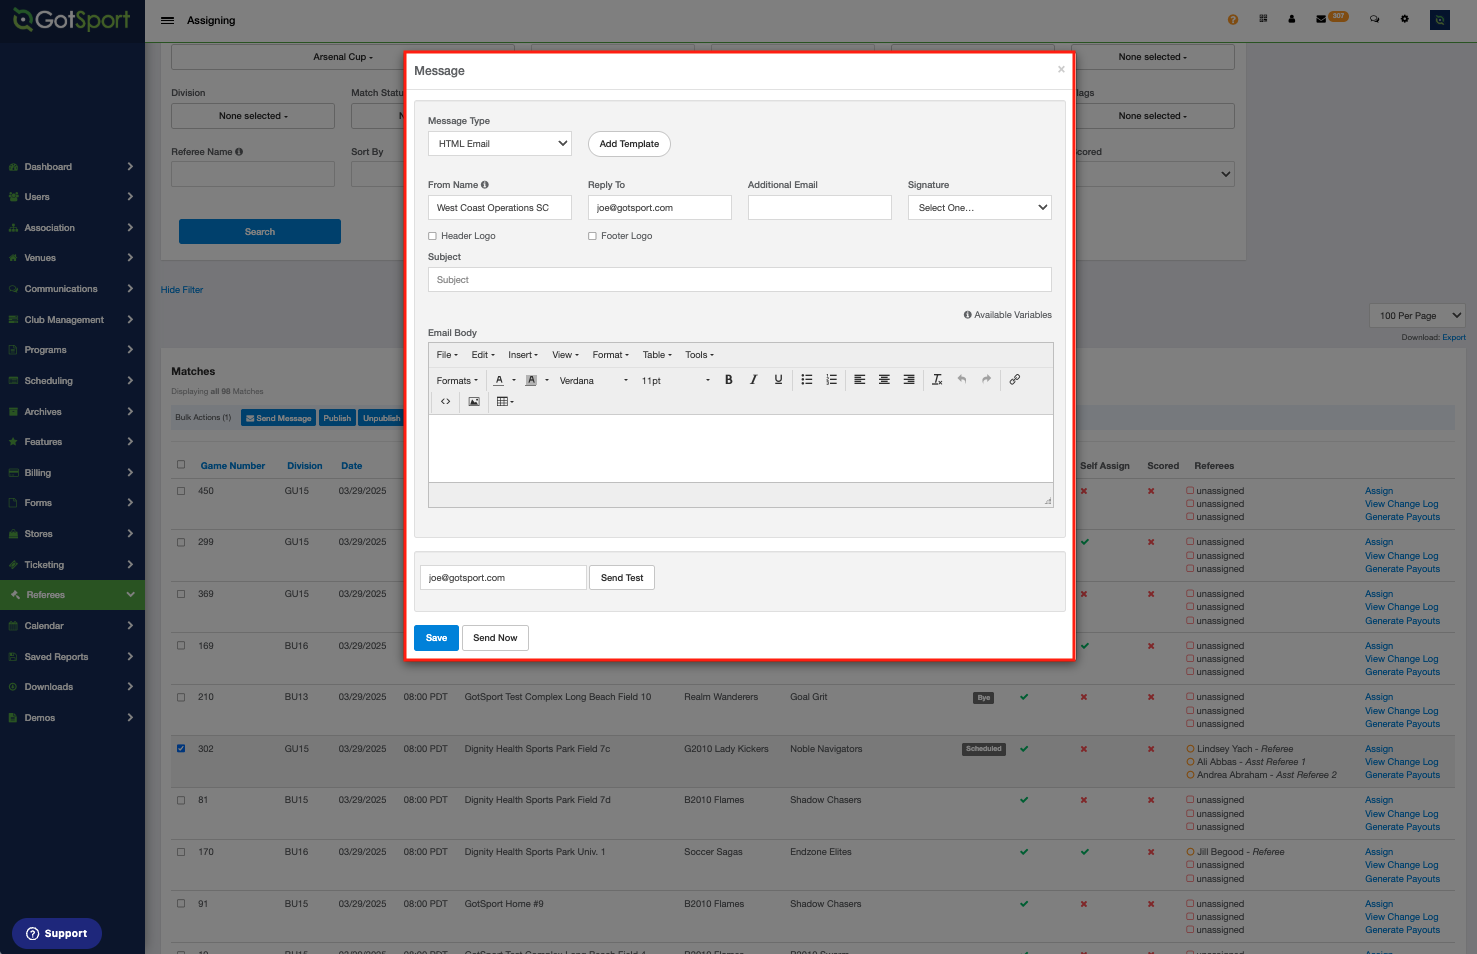Image resolution: width=1477 pixels, height=954 pixels.
Task: Open the Available Variables link
Action: (x=1008, y=315)
